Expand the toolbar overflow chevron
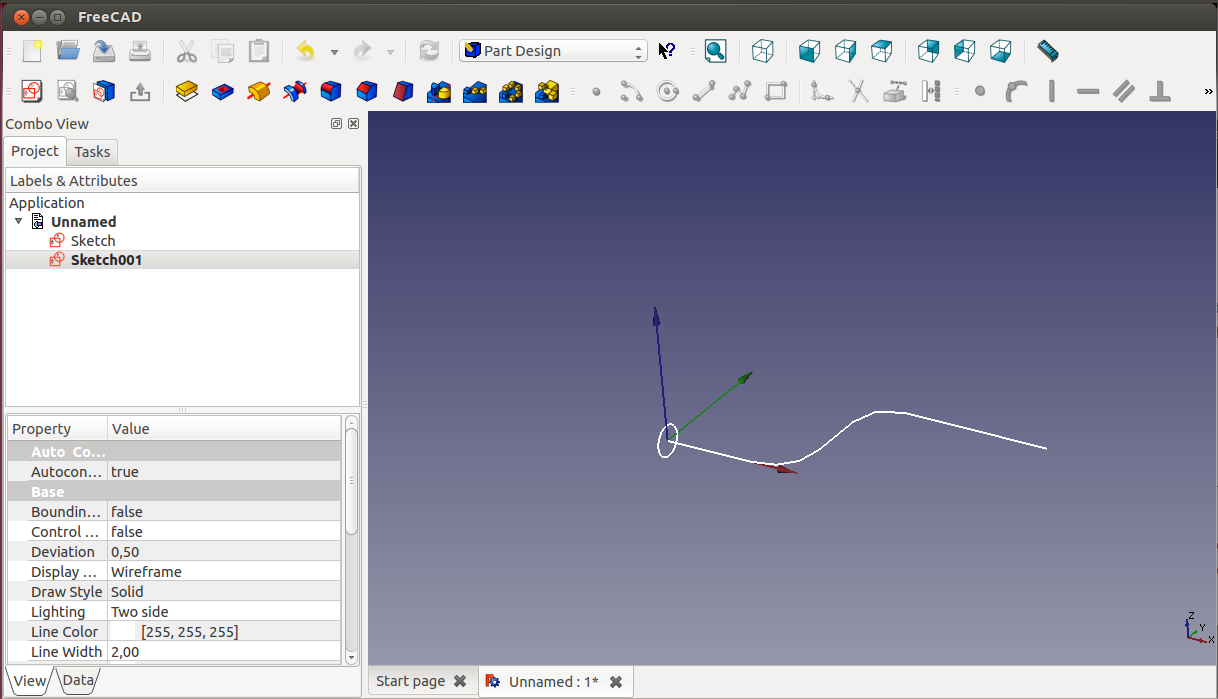The image size is (1218, 699). pyautogui.click(x=1208, y=92)
